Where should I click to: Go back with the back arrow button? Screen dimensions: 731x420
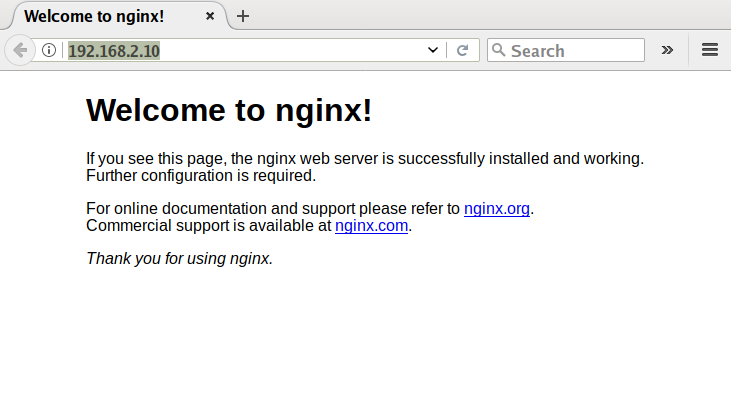click(19, 50)
